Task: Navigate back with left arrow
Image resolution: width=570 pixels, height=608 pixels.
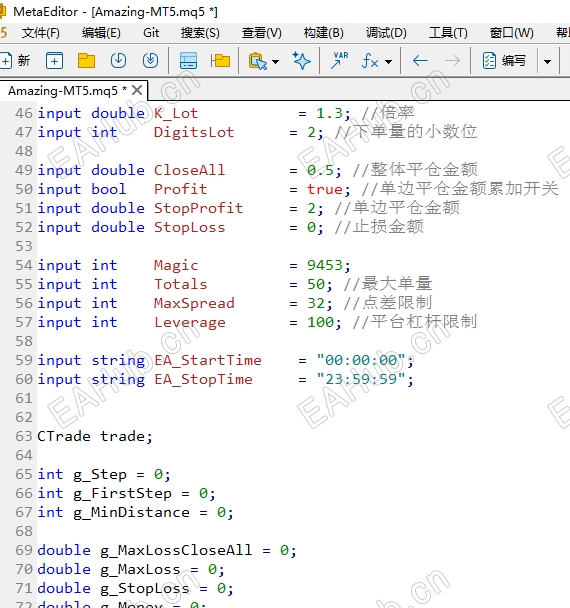Action: [x=420, y=60]
